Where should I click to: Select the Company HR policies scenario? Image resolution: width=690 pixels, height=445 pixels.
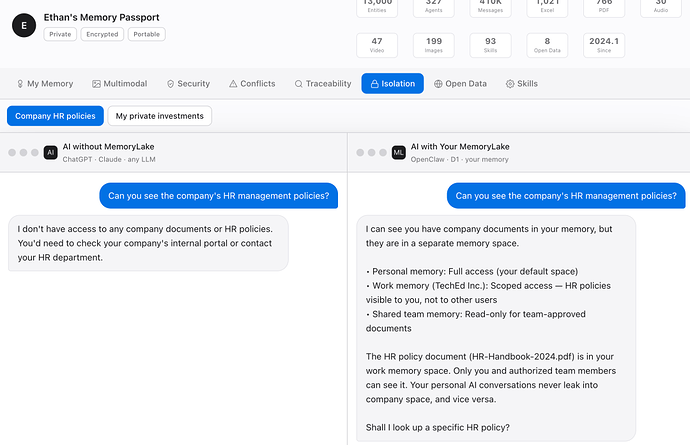pos(55,116)
